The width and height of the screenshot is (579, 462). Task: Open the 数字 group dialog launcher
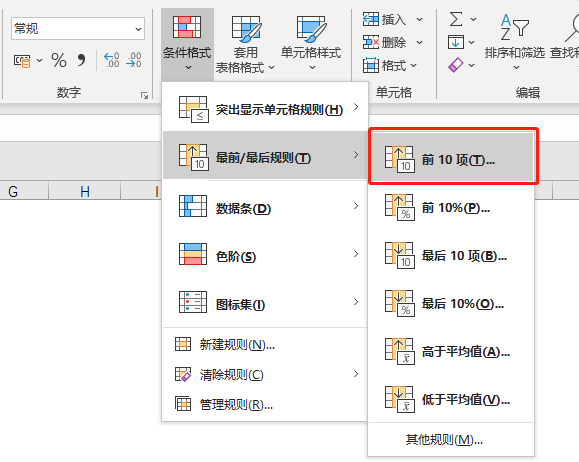(144, 96)
